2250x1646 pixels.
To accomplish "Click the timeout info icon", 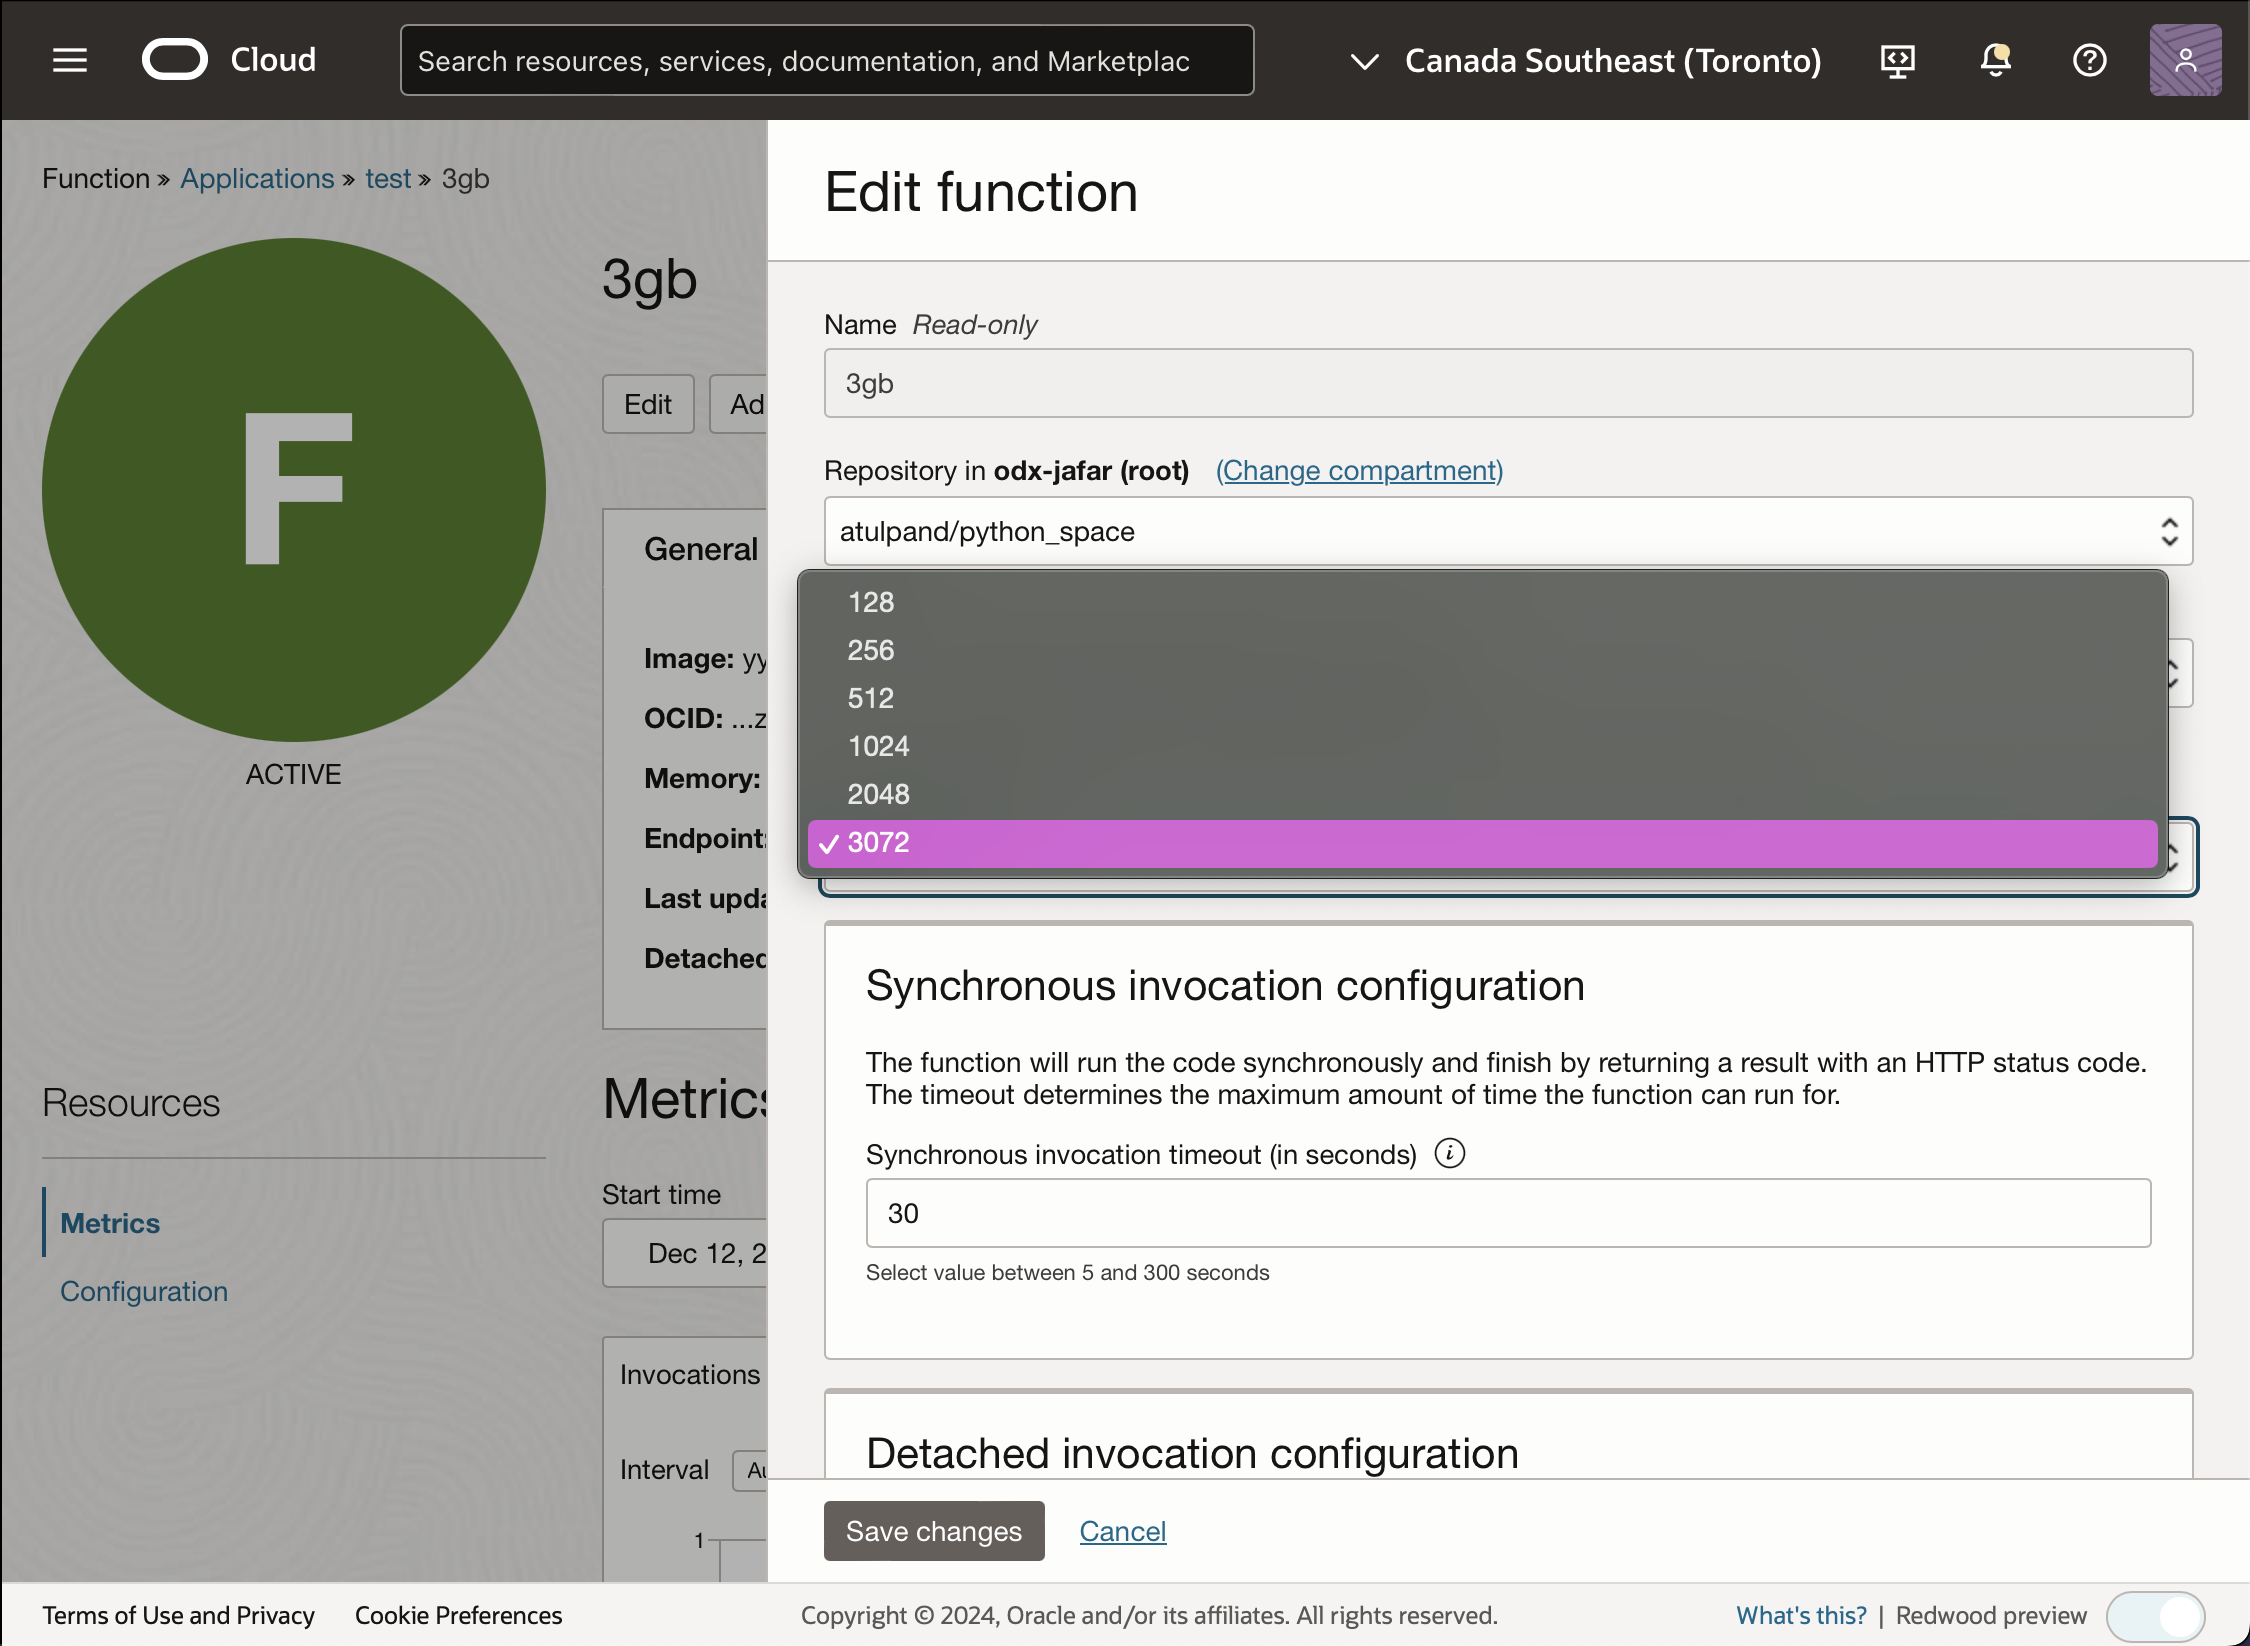I will pos(1449,1153).
